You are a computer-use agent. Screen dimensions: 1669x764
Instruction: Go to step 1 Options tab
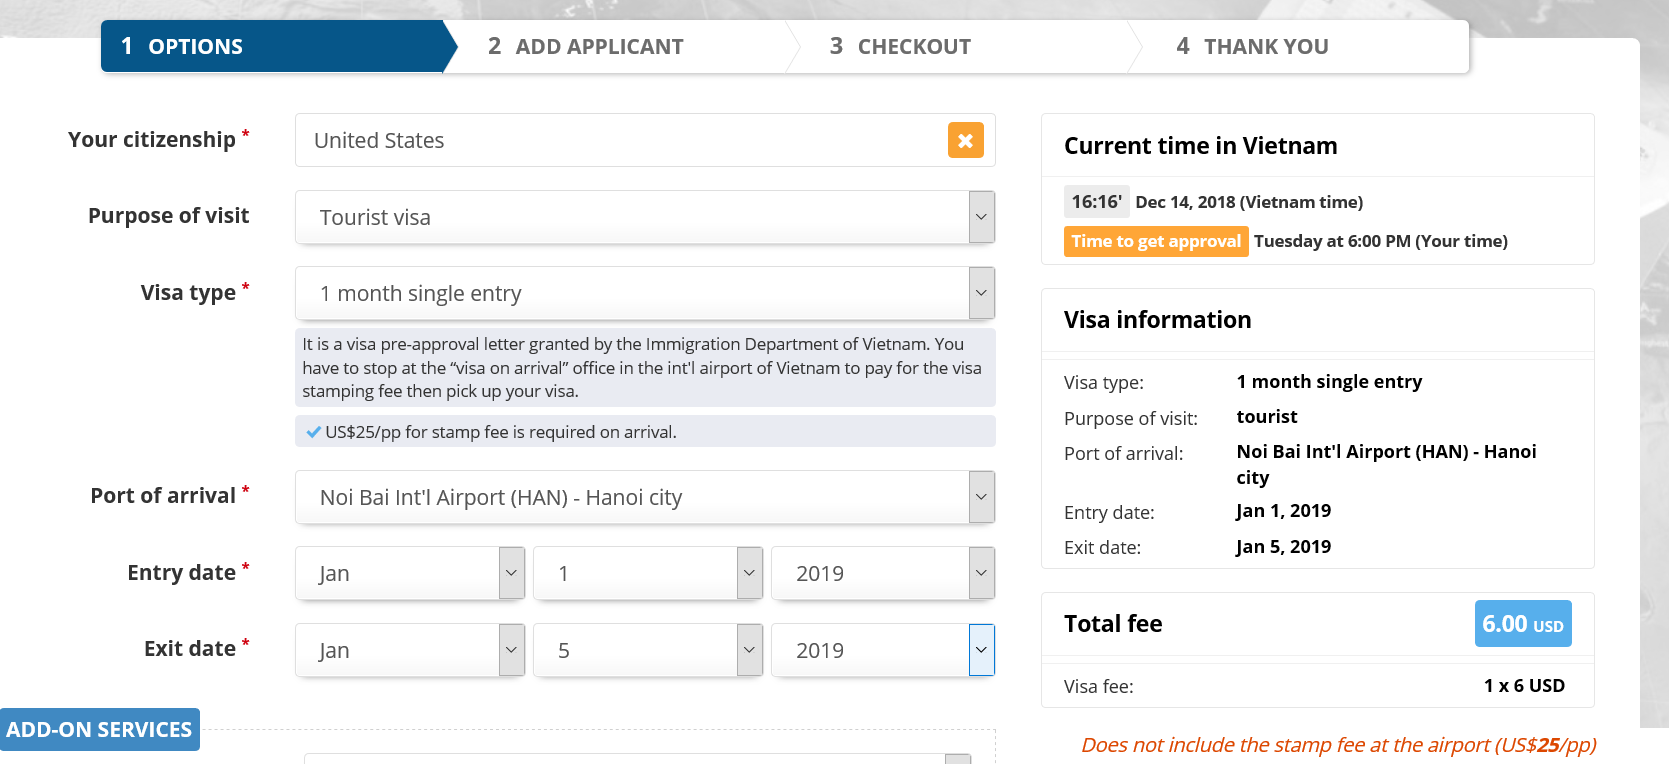pos(270,47)
